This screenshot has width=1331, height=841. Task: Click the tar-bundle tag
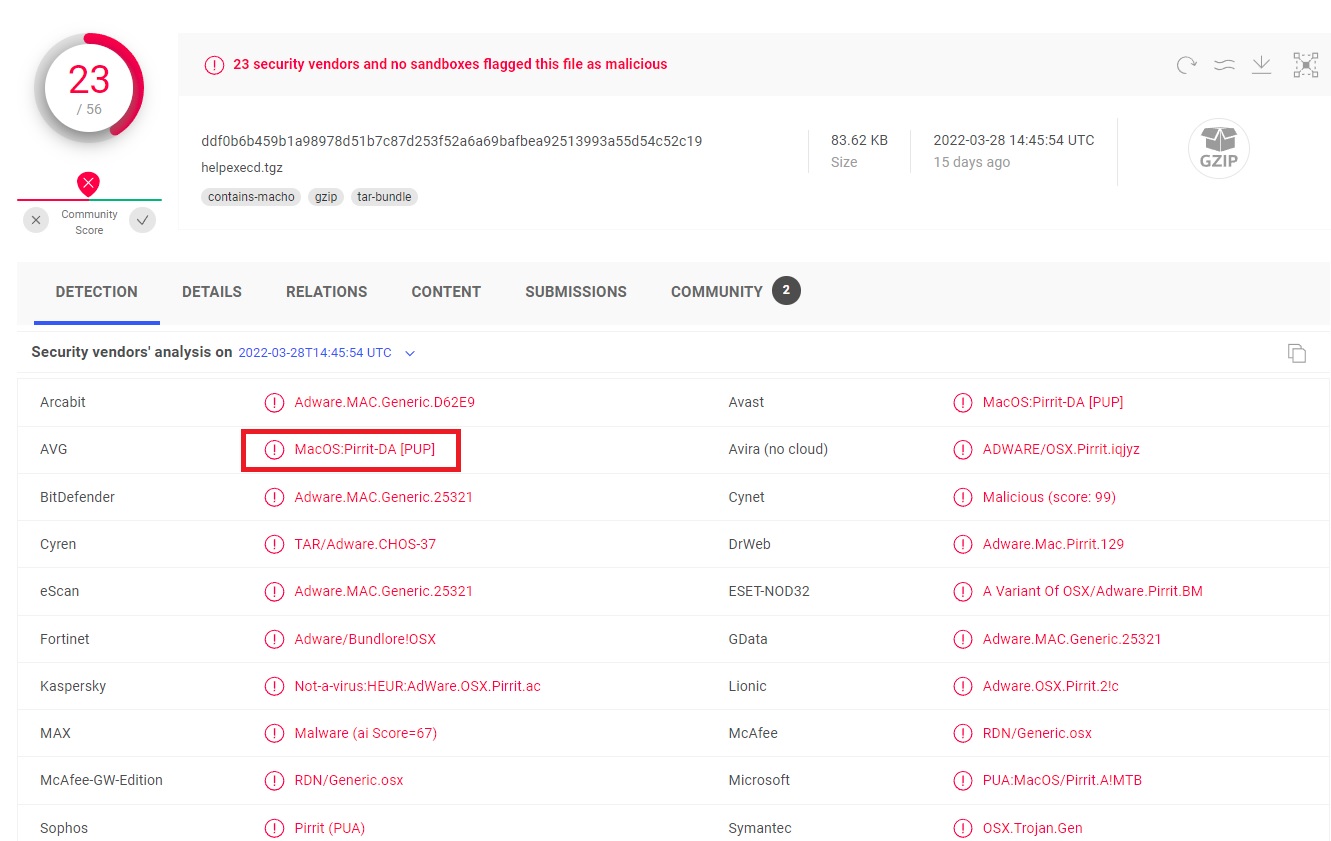pos(385,197)
